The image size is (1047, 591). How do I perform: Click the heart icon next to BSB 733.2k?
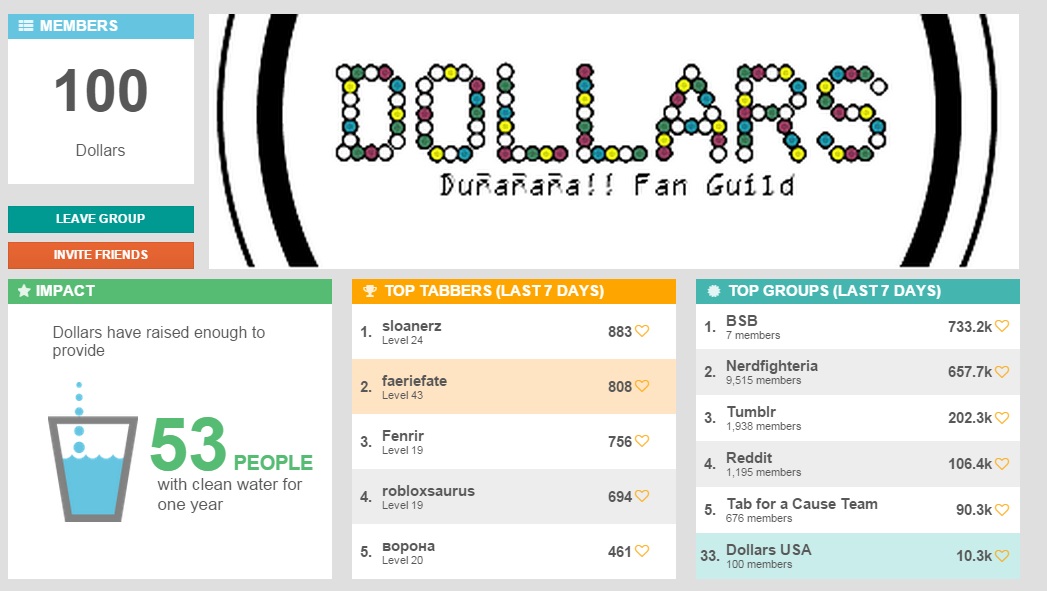(x=1002, y=326)
